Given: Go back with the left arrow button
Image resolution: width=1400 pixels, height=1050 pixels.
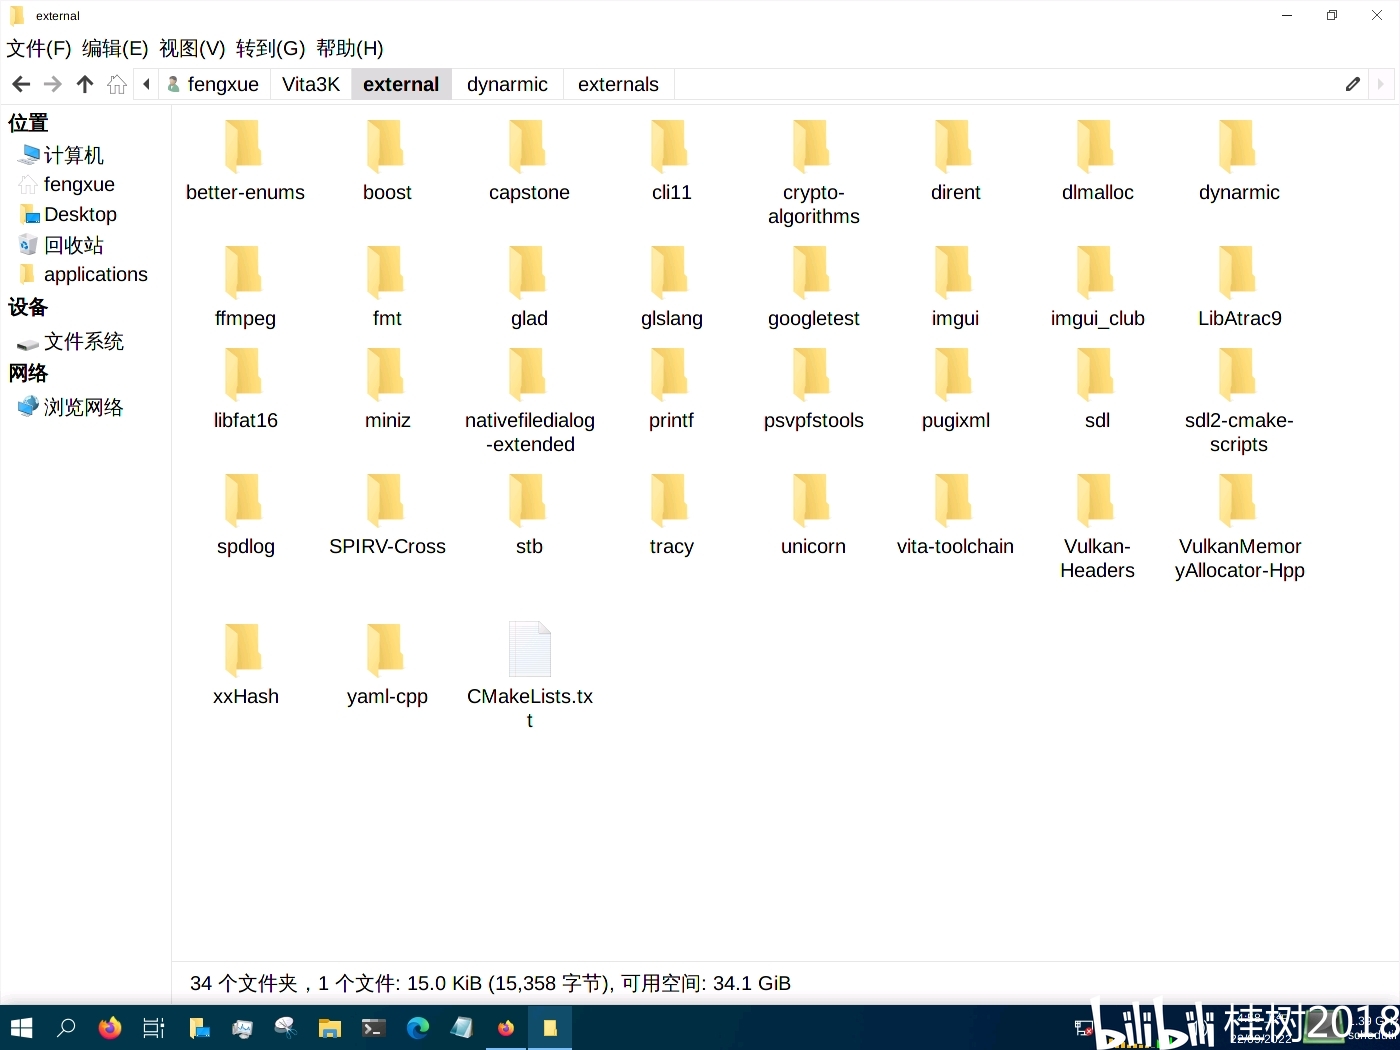Looking at the screenshot, I should [x=21, y=84].
